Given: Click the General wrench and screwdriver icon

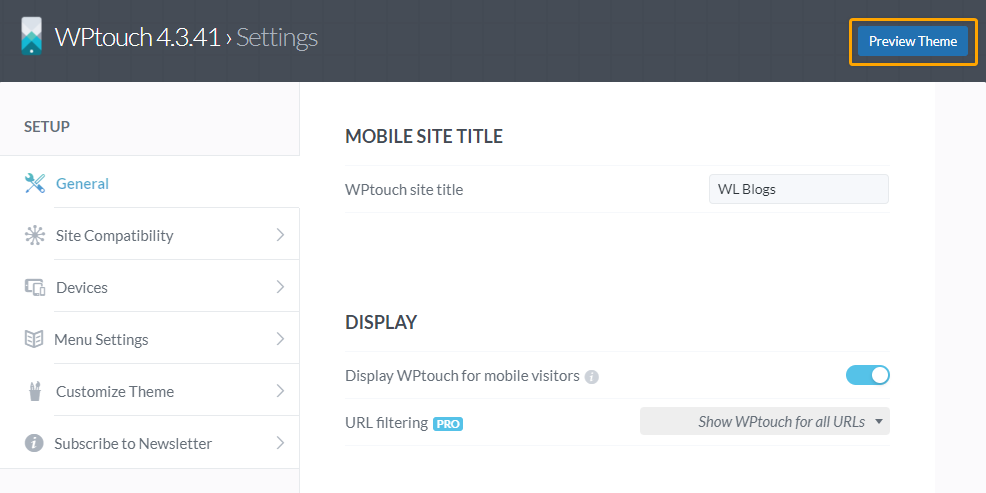Looking at the screenshot, I should point(35,183).
